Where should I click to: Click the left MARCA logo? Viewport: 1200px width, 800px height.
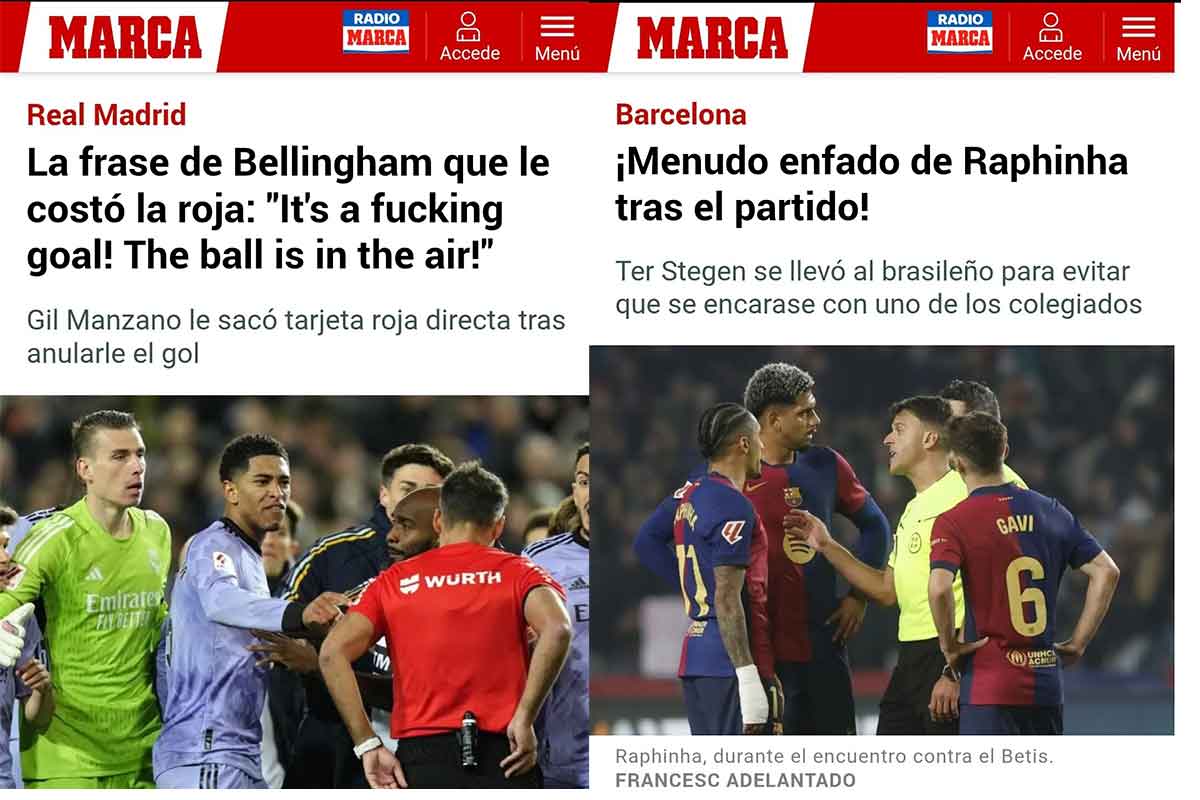pos(125,37)
